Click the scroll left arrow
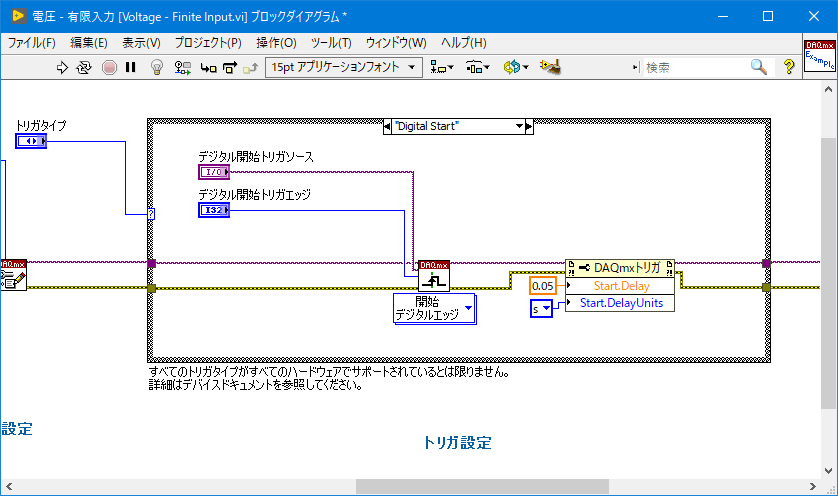838x496 pixels. (x=9, y=486)
